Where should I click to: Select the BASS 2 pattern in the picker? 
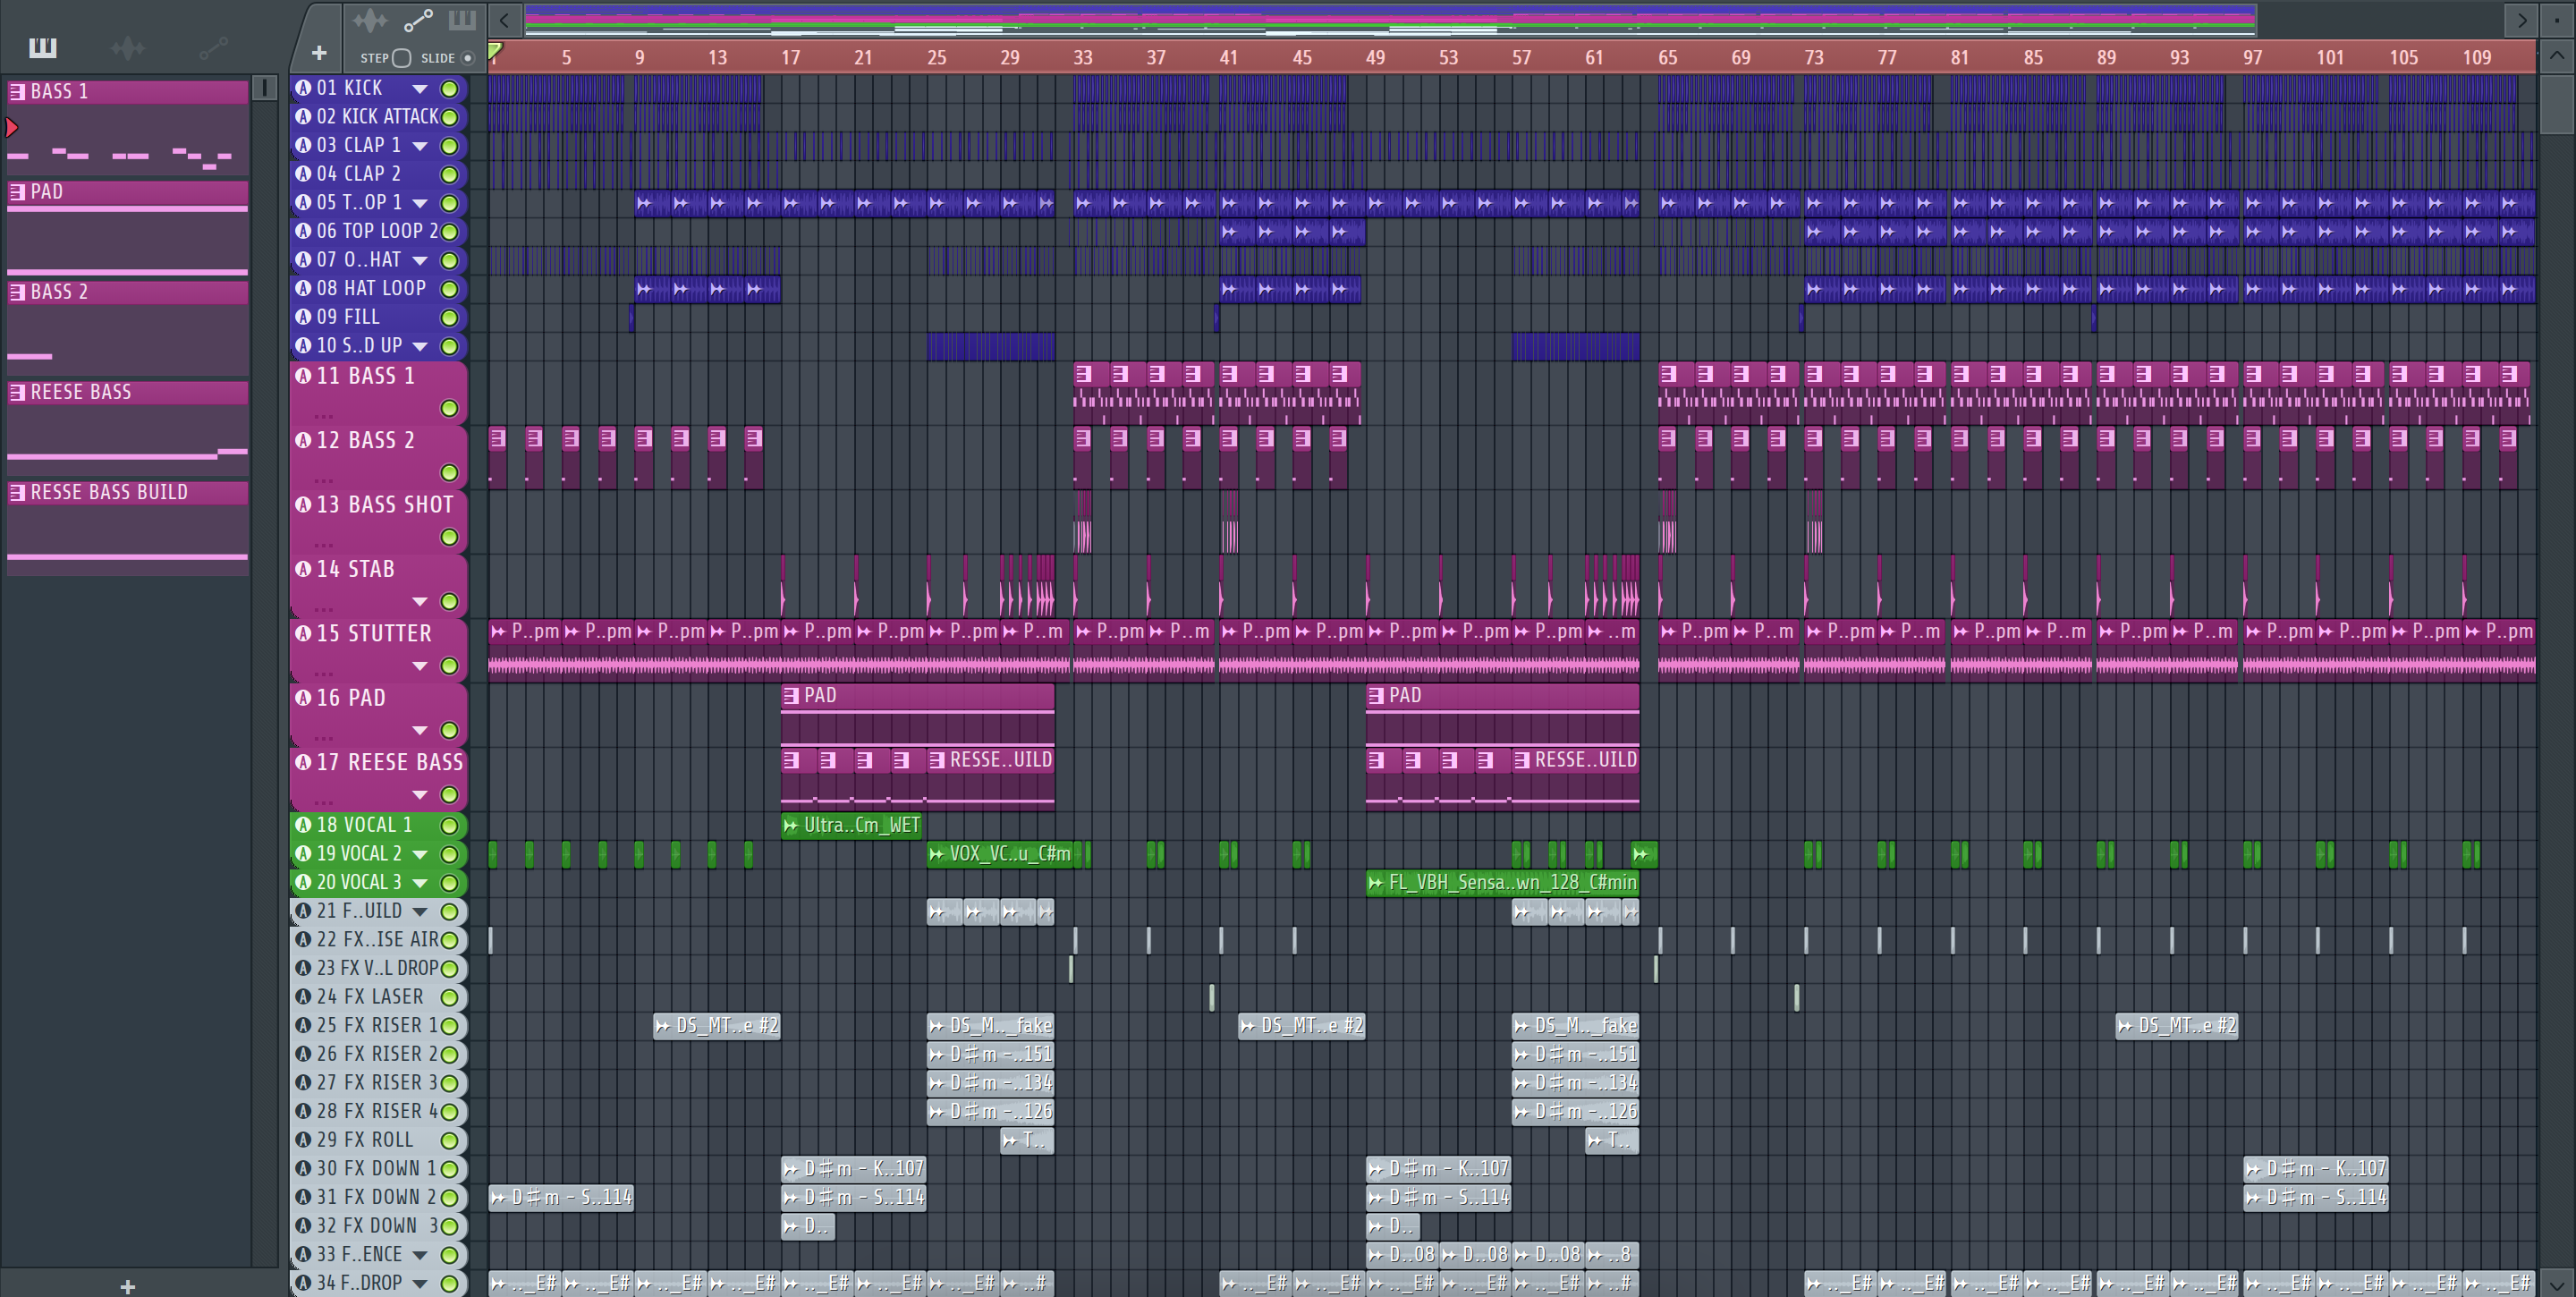click(x=60, y=292)
